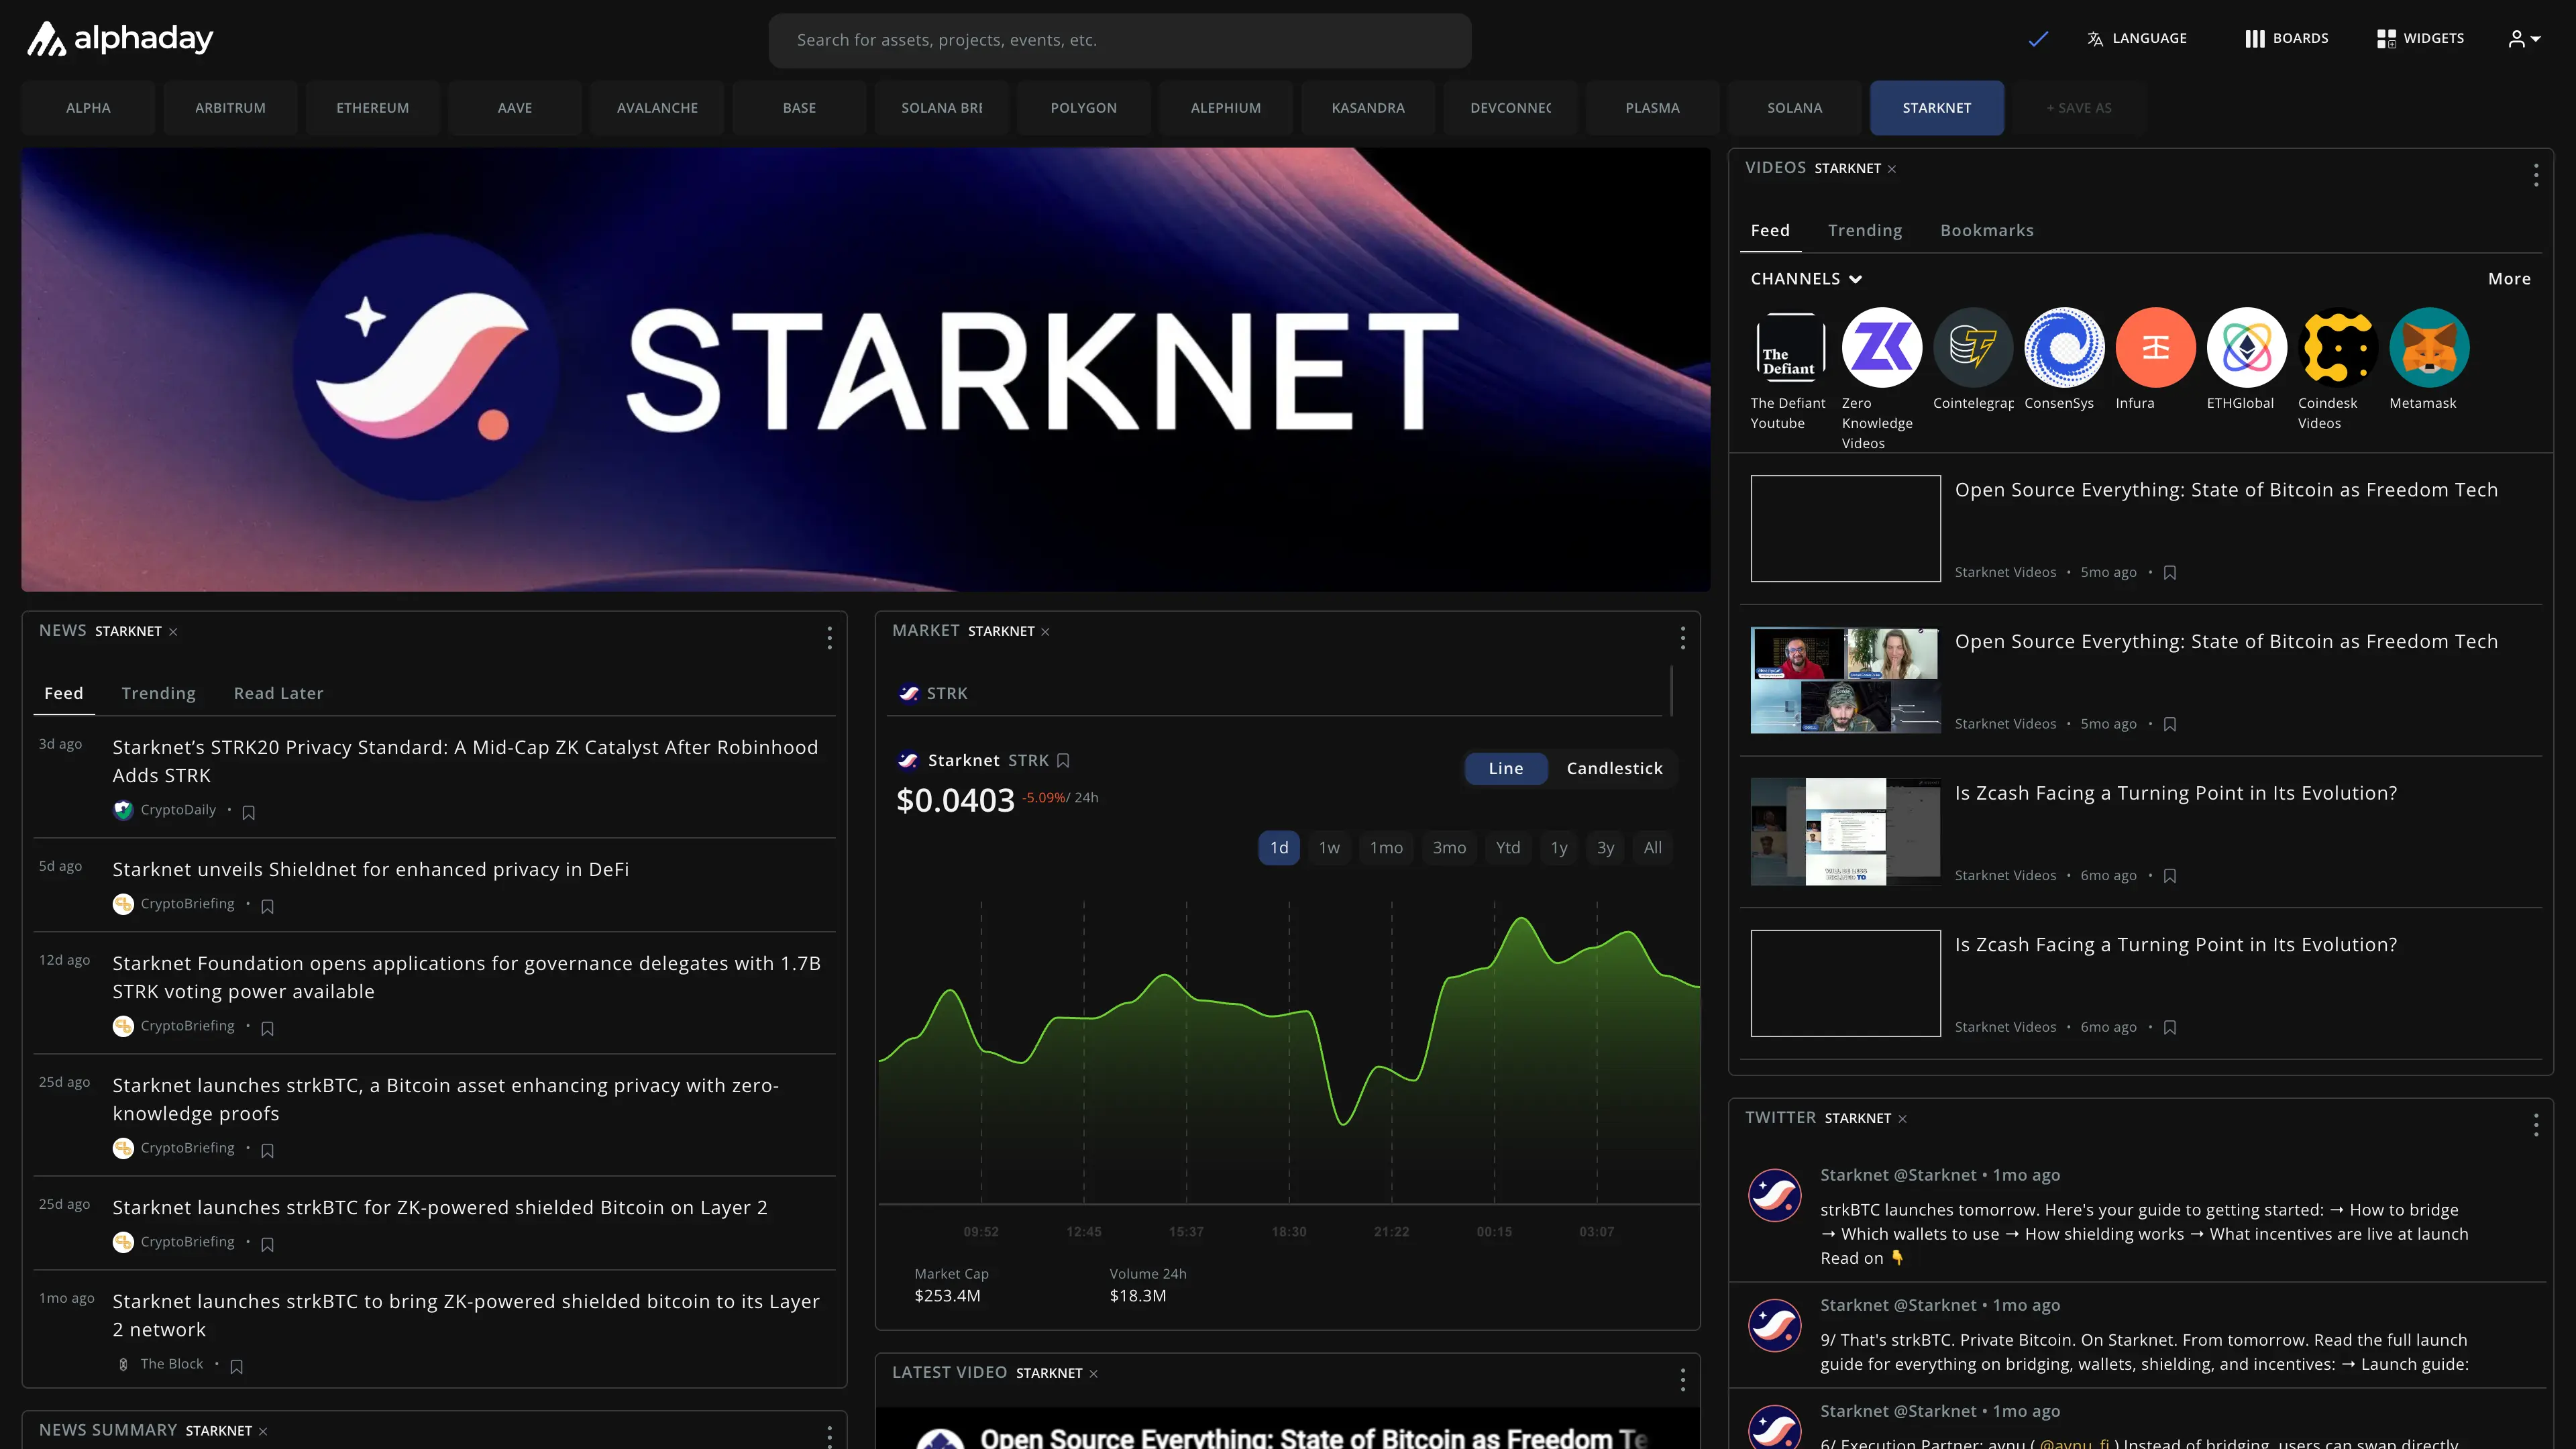Switch to the Alpha board tab
Image resolution: width=2576 pixels, height=1449 pixels.
pyautogui.click(x=88, y=107)
